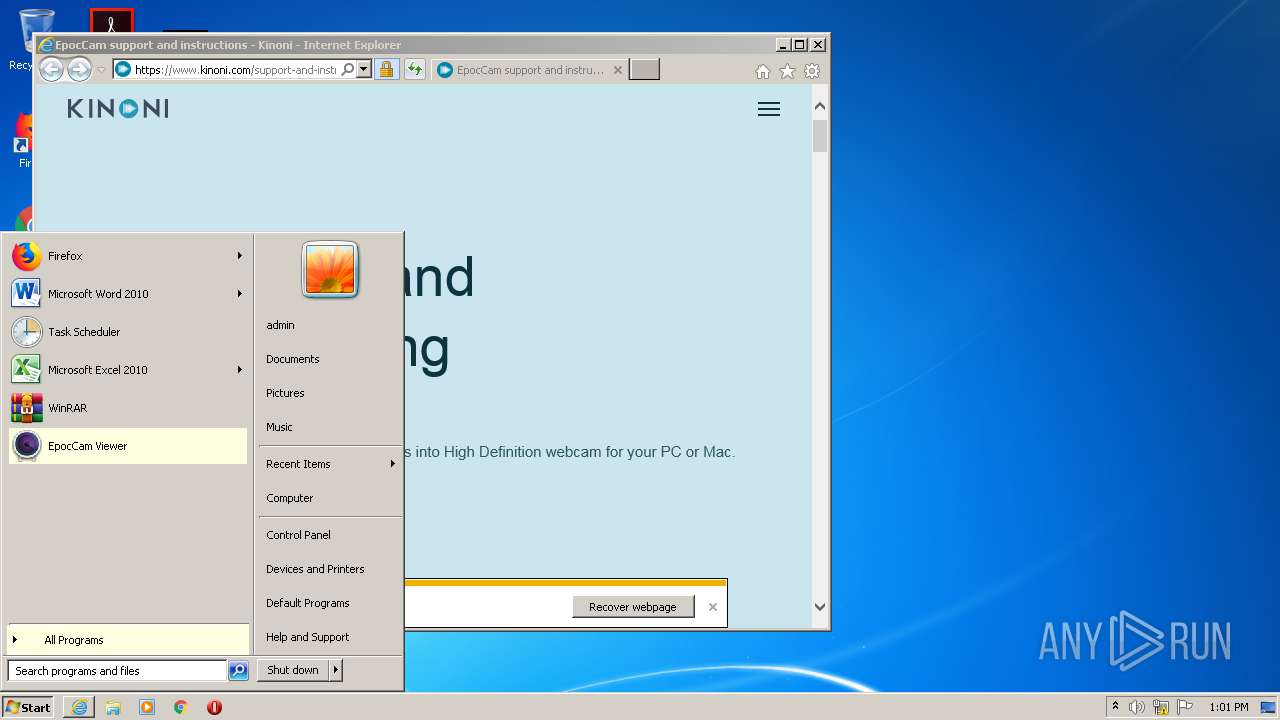Open WinRAR from the Start menu
This screenshot has height=720, width=1280.
128,408
